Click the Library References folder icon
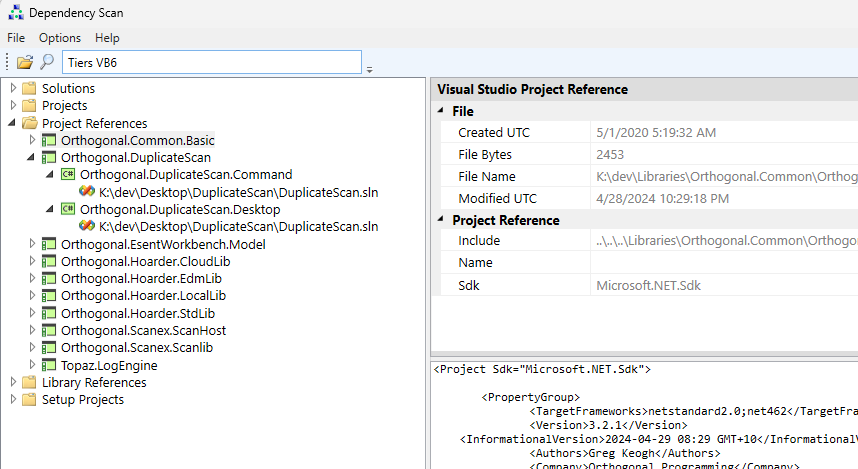858x469 pixels. click(29, 382)
